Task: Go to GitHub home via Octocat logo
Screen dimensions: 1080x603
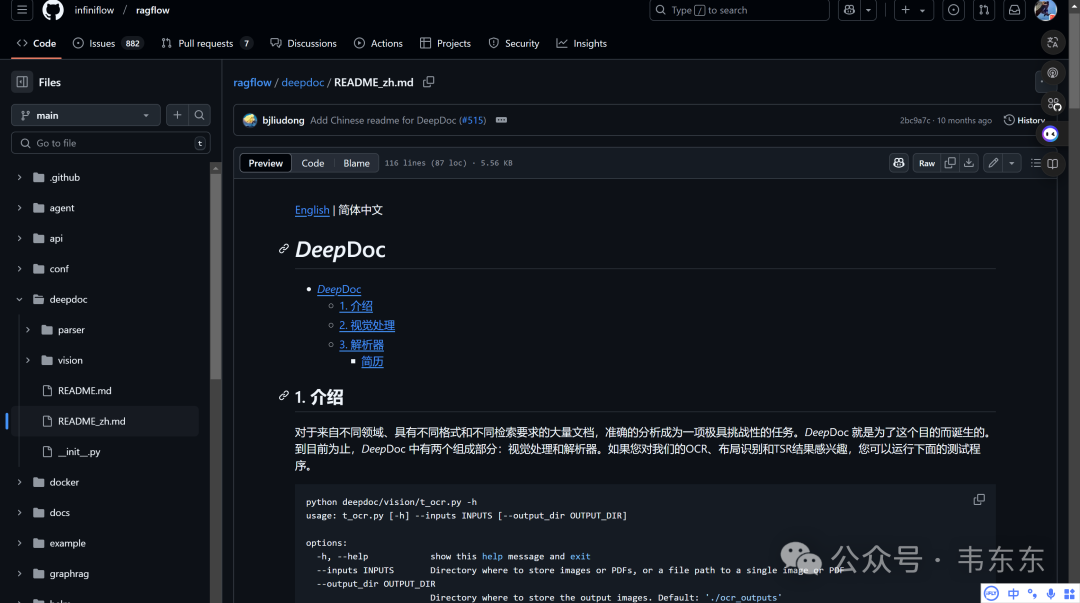Action: 53,10
